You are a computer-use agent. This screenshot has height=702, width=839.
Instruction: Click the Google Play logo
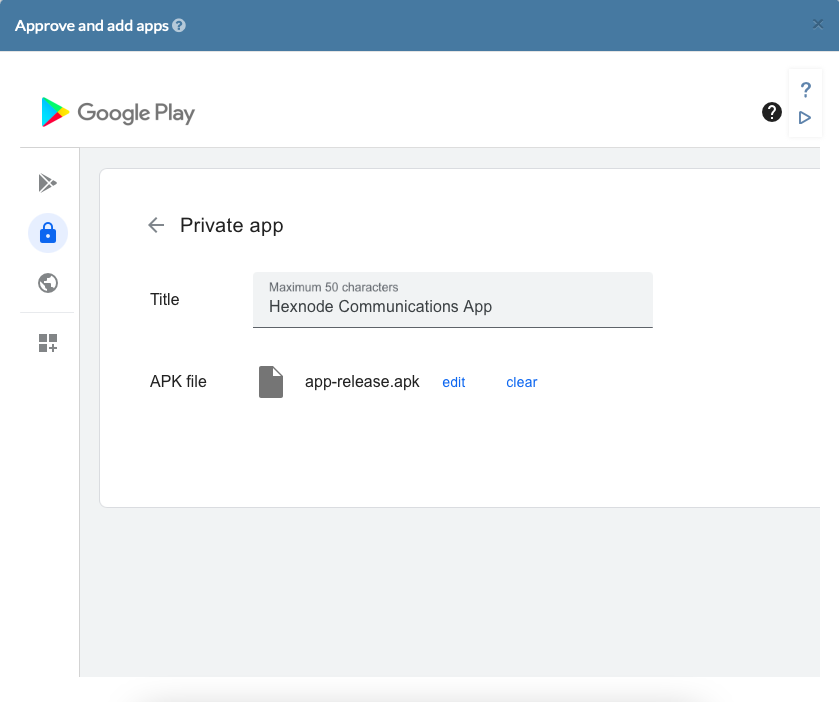point(118,112)
